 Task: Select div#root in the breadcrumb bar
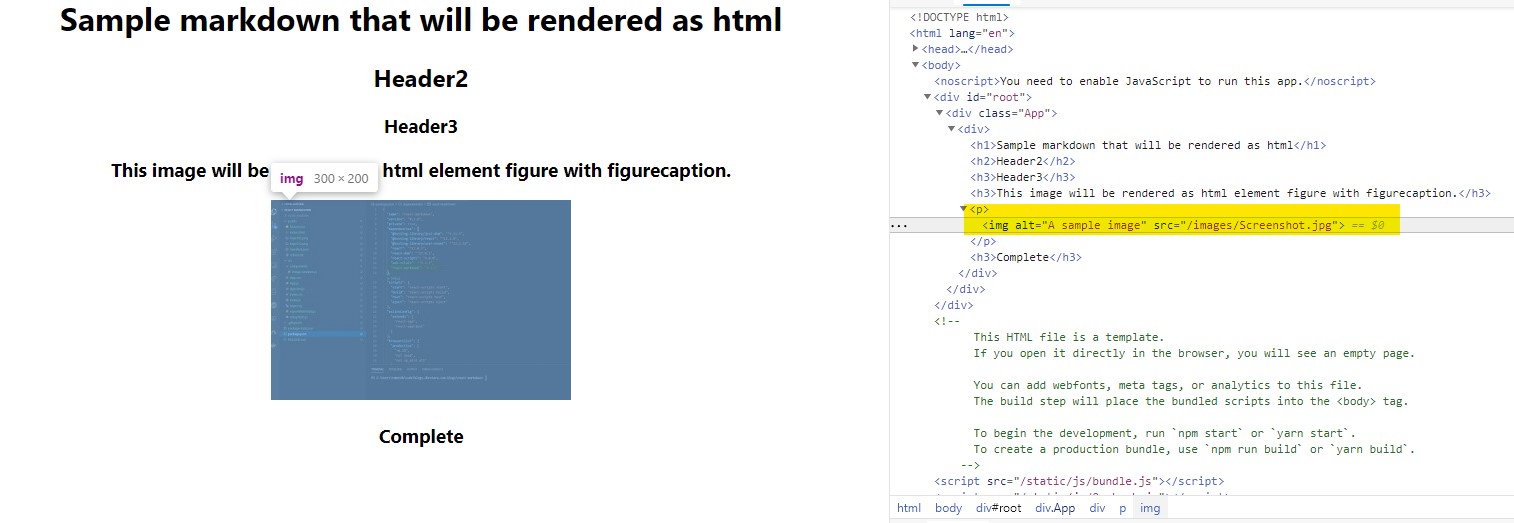[999, 508]
